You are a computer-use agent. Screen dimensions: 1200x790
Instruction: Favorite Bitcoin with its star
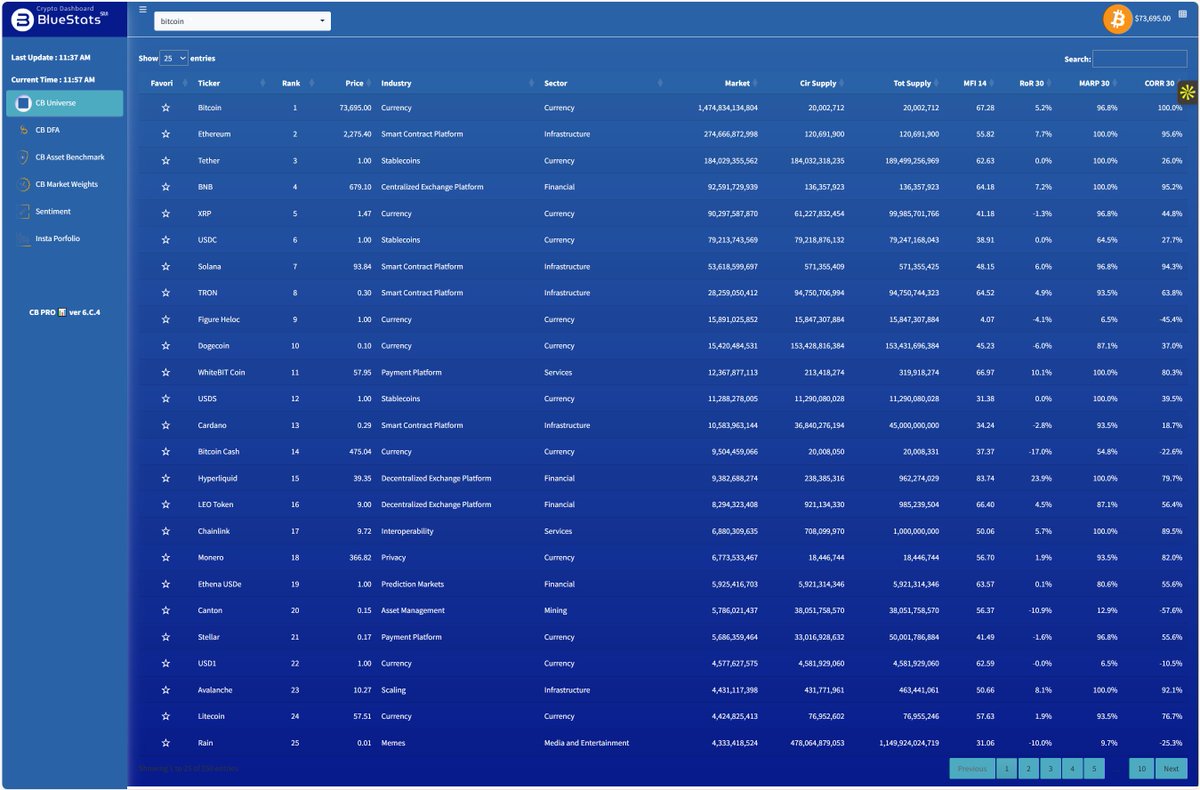[166, 107]
